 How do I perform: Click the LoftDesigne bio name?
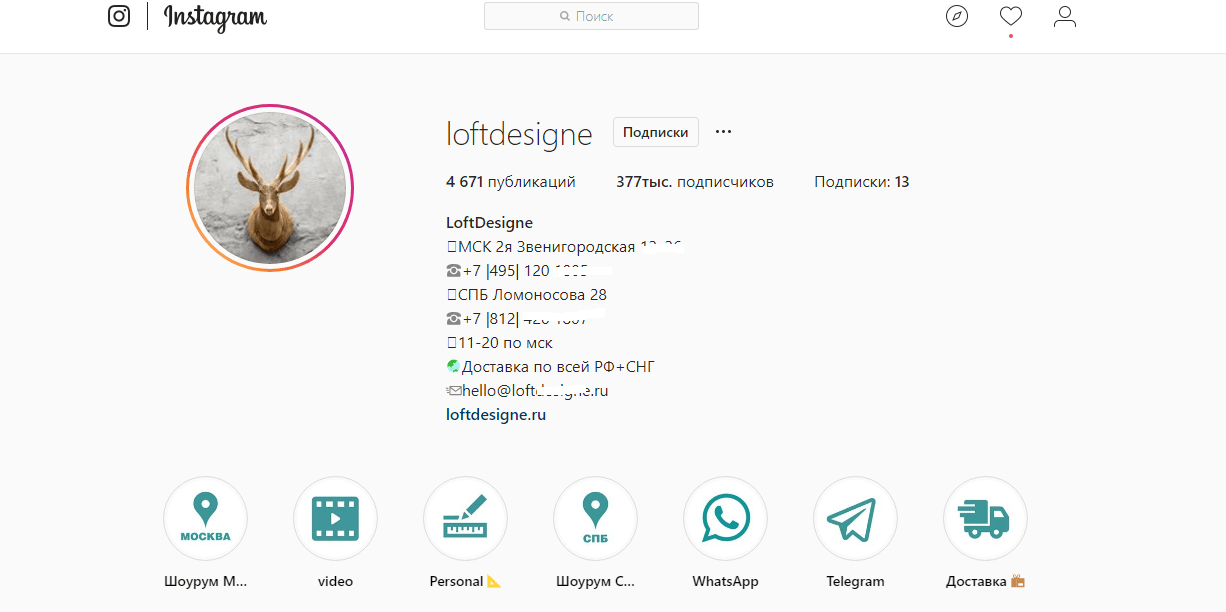click(x=489, y=222)
